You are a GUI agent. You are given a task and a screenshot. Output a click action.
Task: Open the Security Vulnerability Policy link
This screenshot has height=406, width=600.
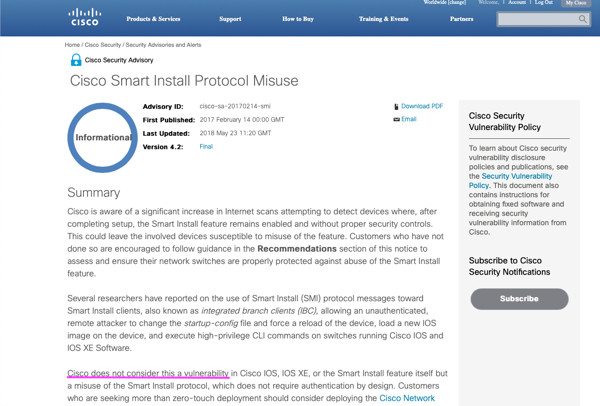tap(511, 181)
